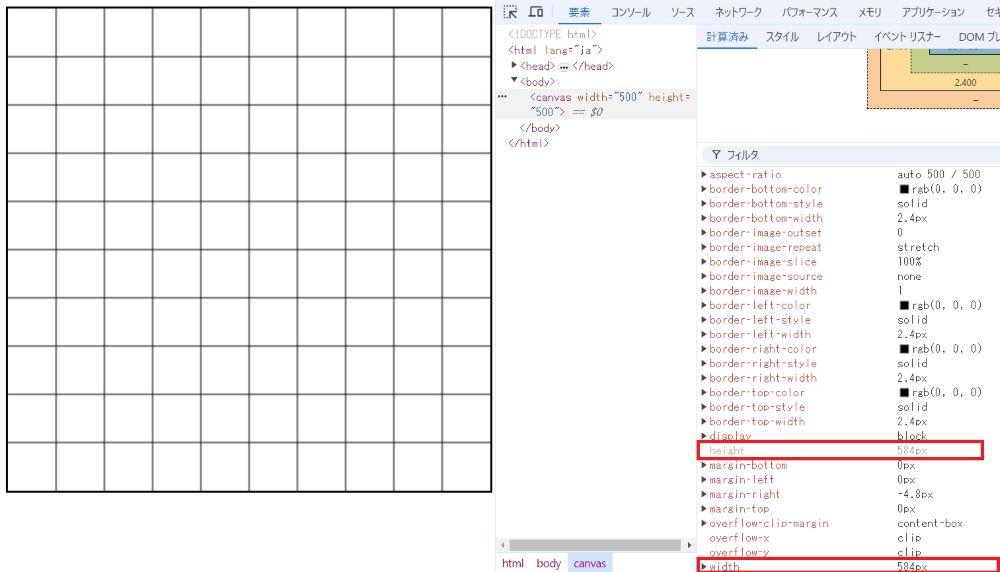
Task: Expand the head element node
Action: pos(514,65)
